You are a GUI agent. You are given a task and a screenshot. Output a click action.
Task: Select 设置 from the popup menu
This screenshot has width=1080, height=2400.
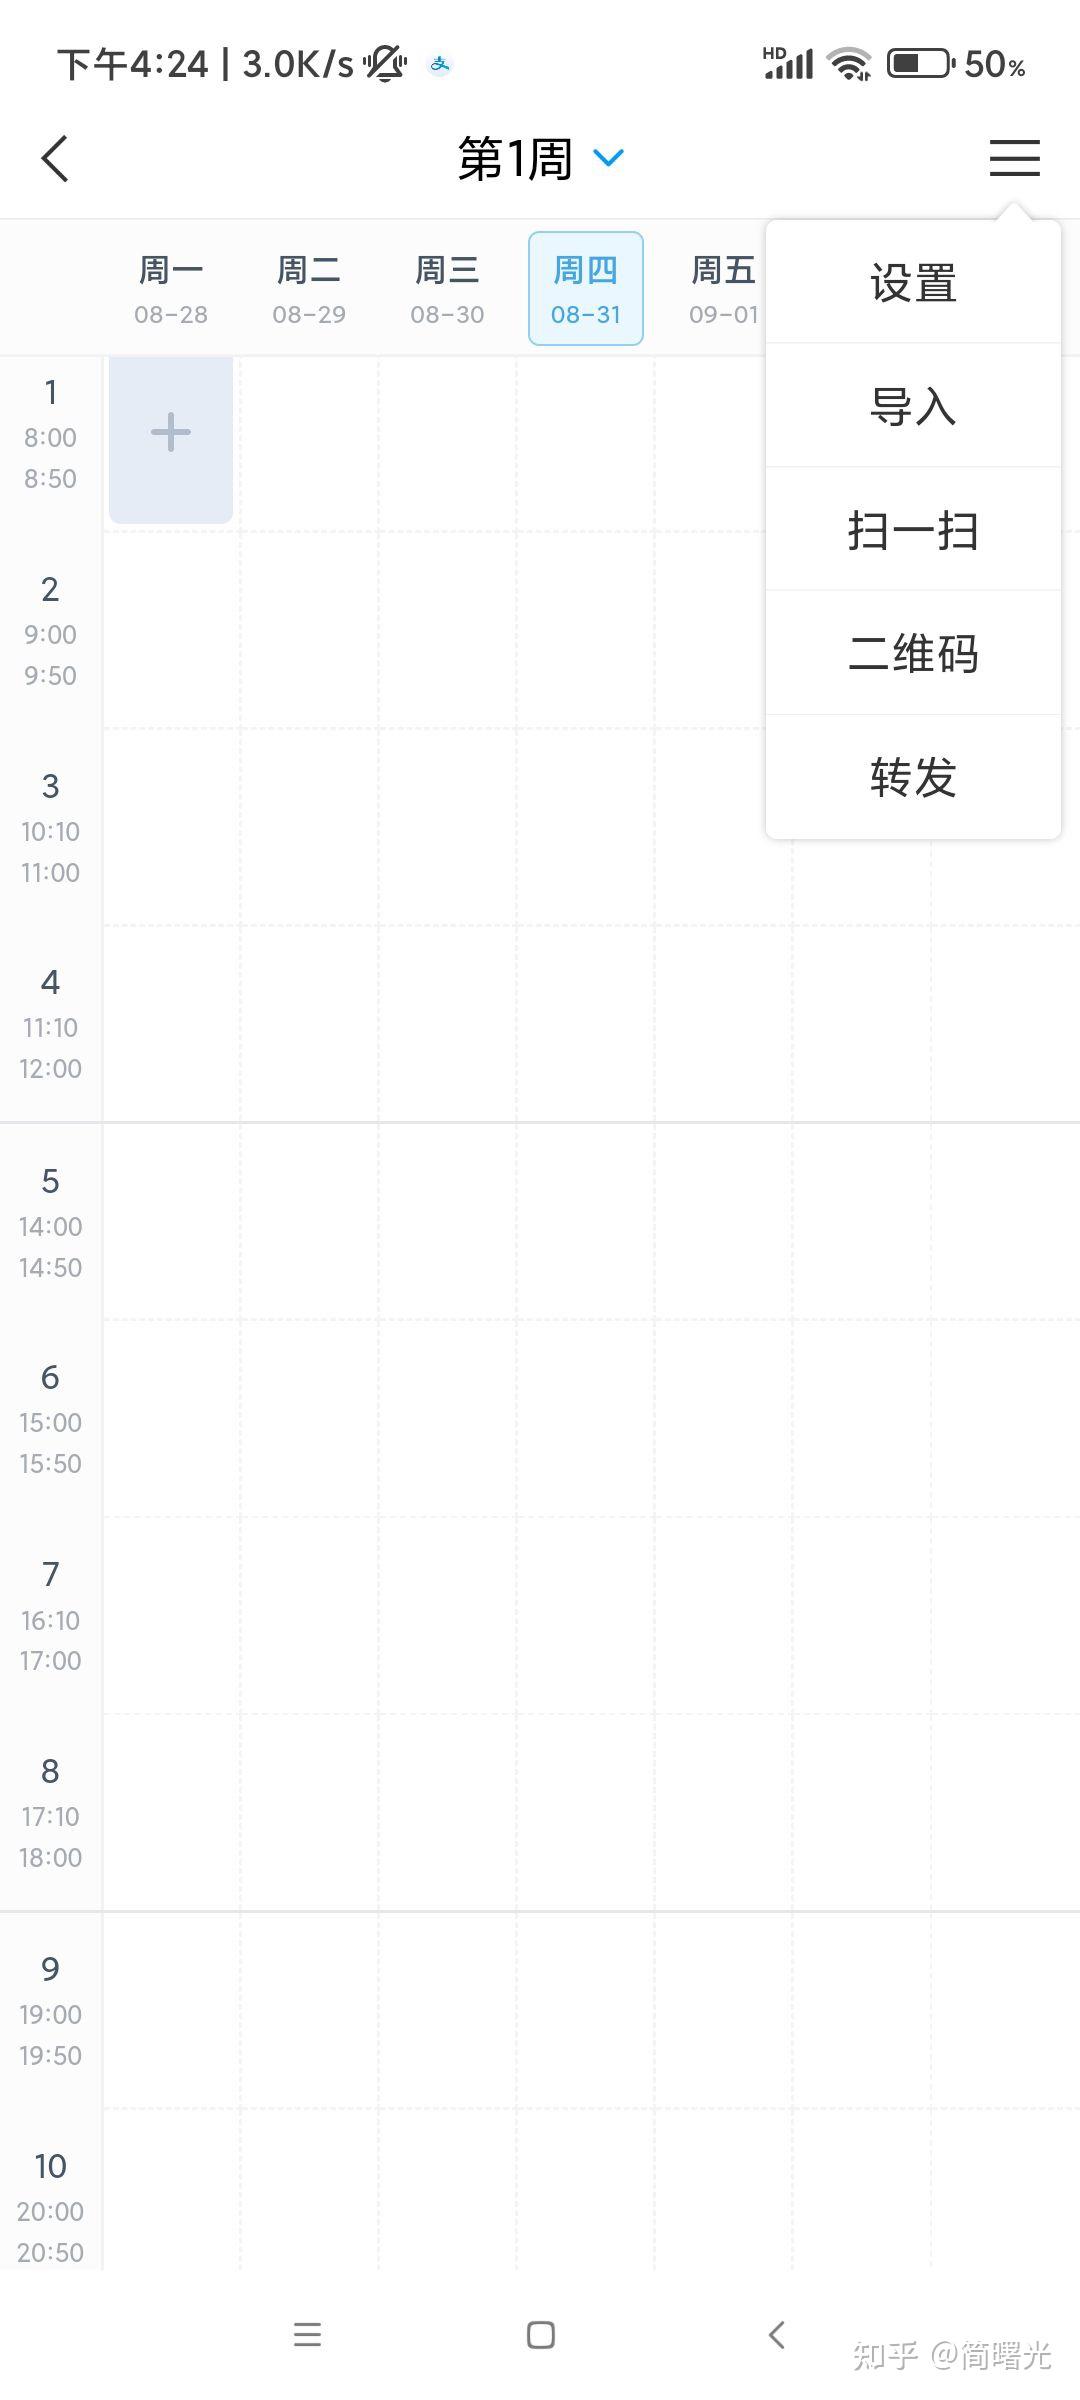(x=913, y=283)
